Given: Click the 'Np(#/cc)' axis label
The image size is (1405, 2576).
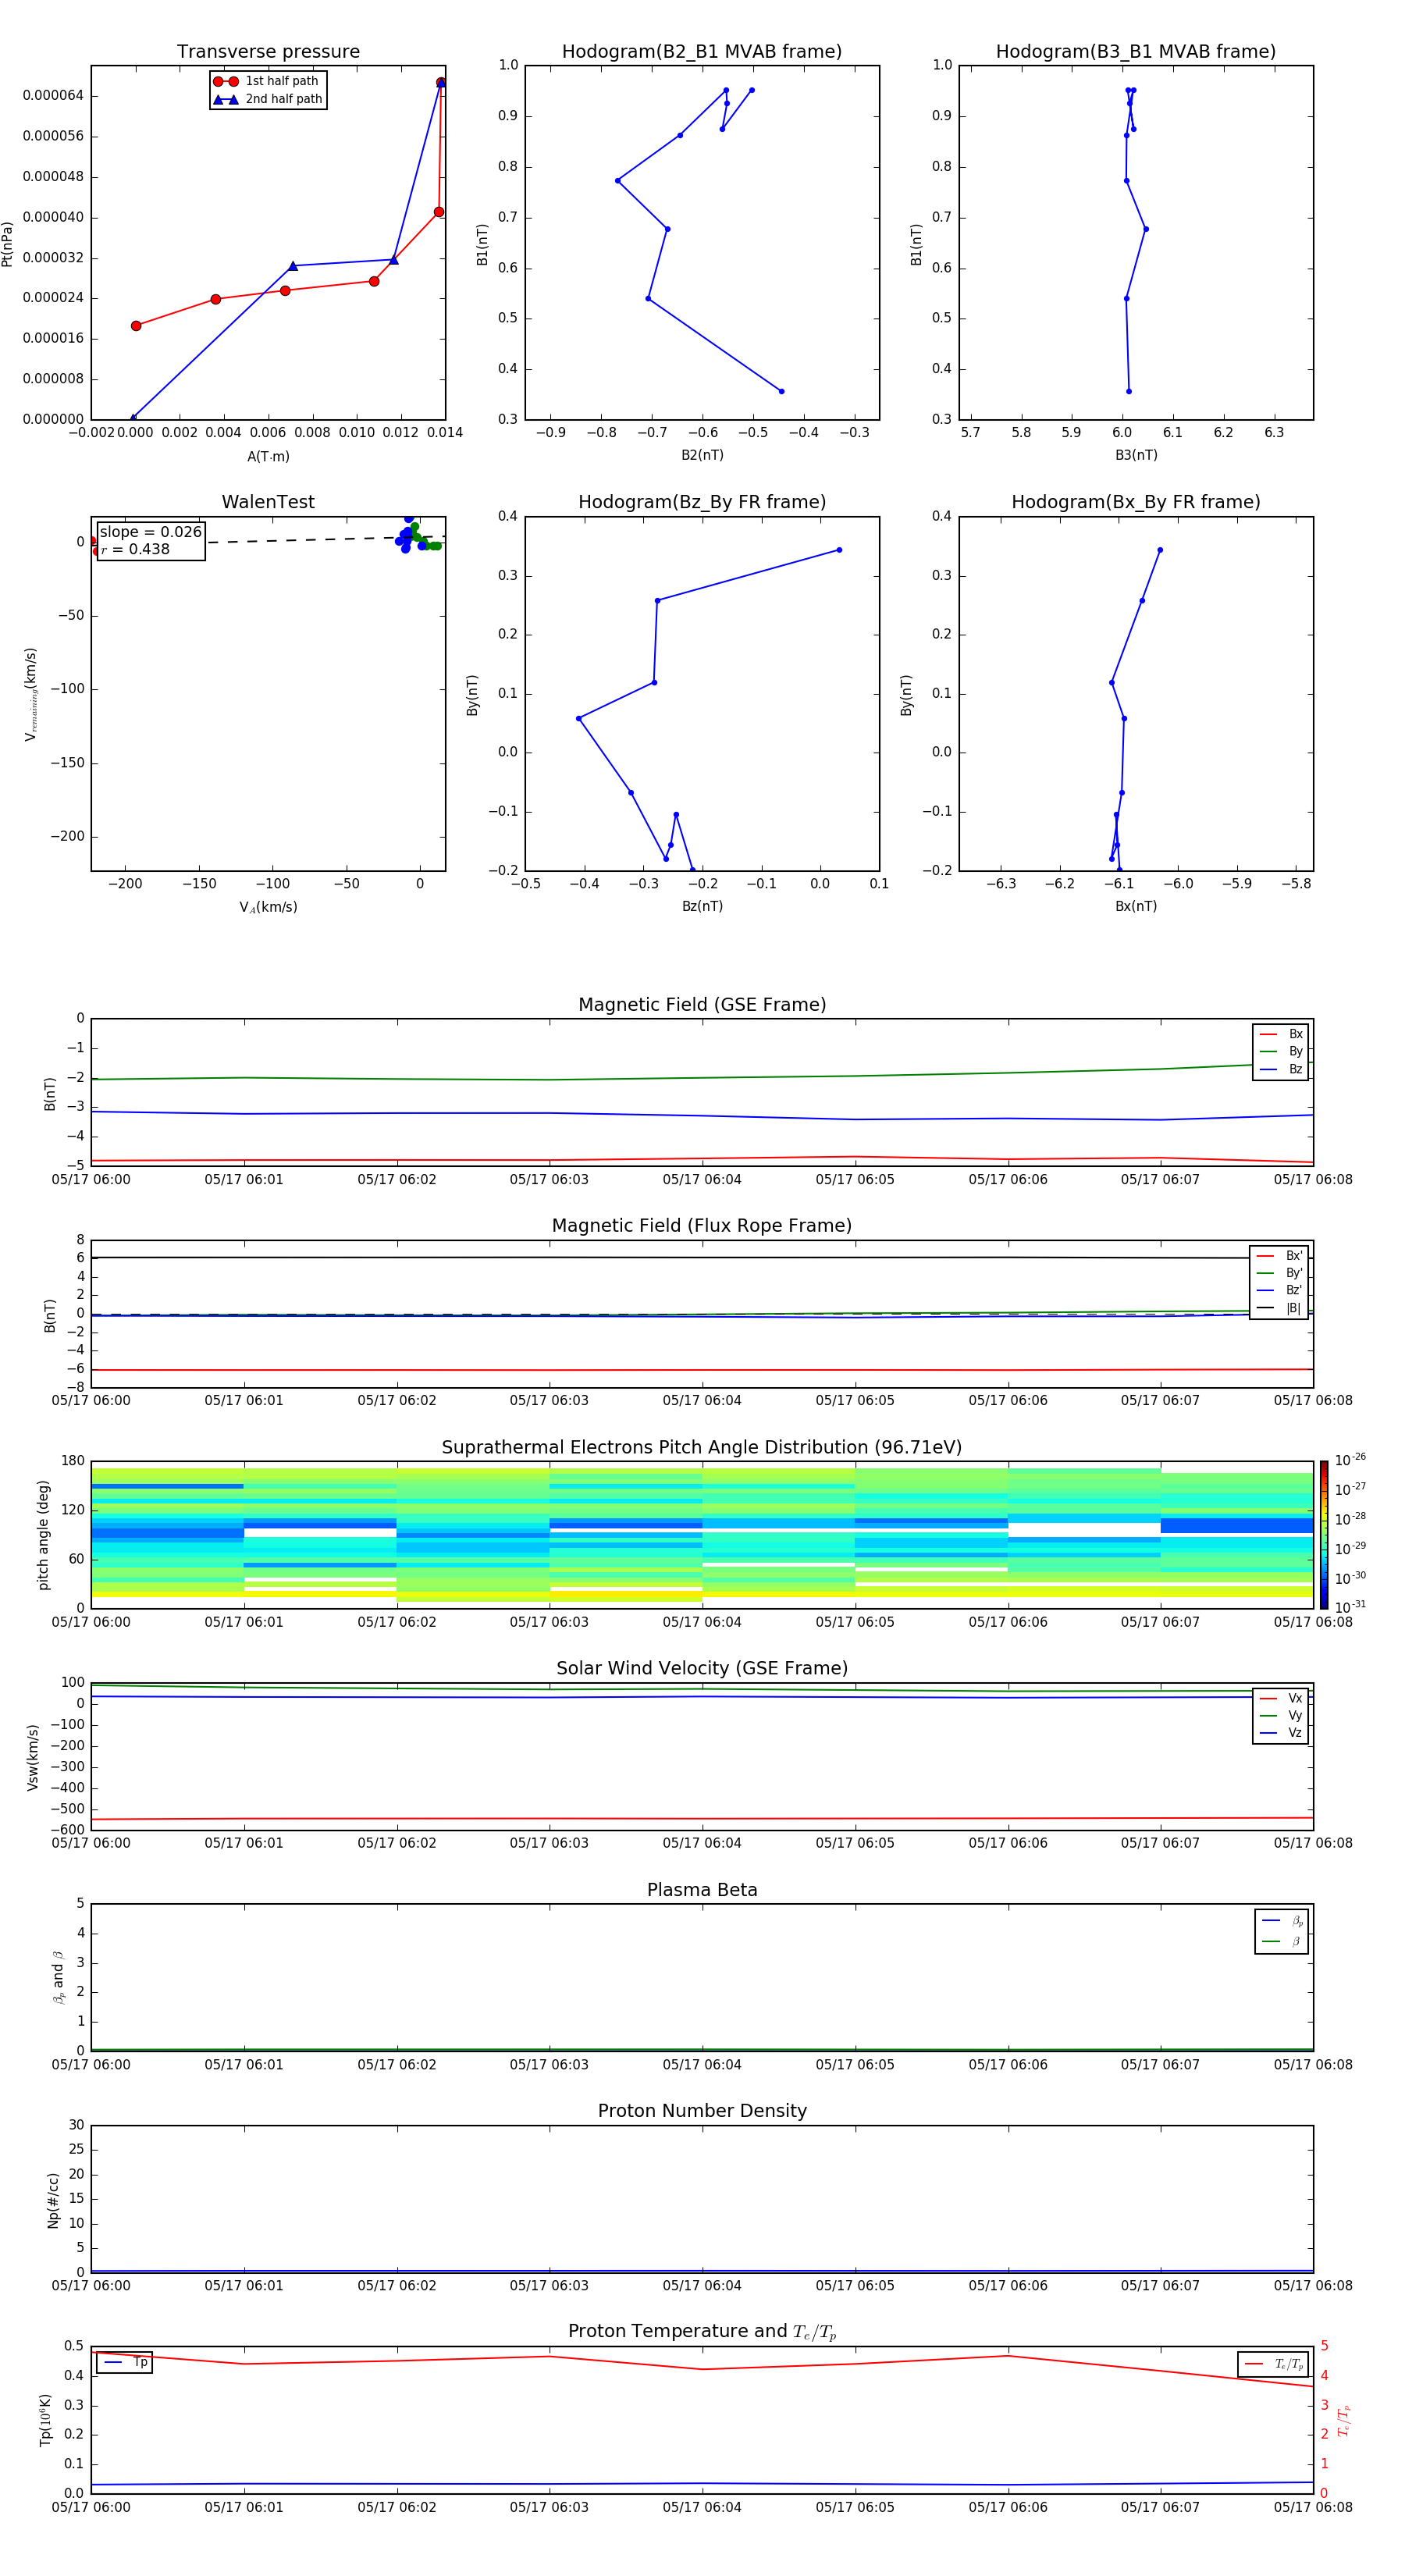Looking at the screenshot, I should 53,2199.
